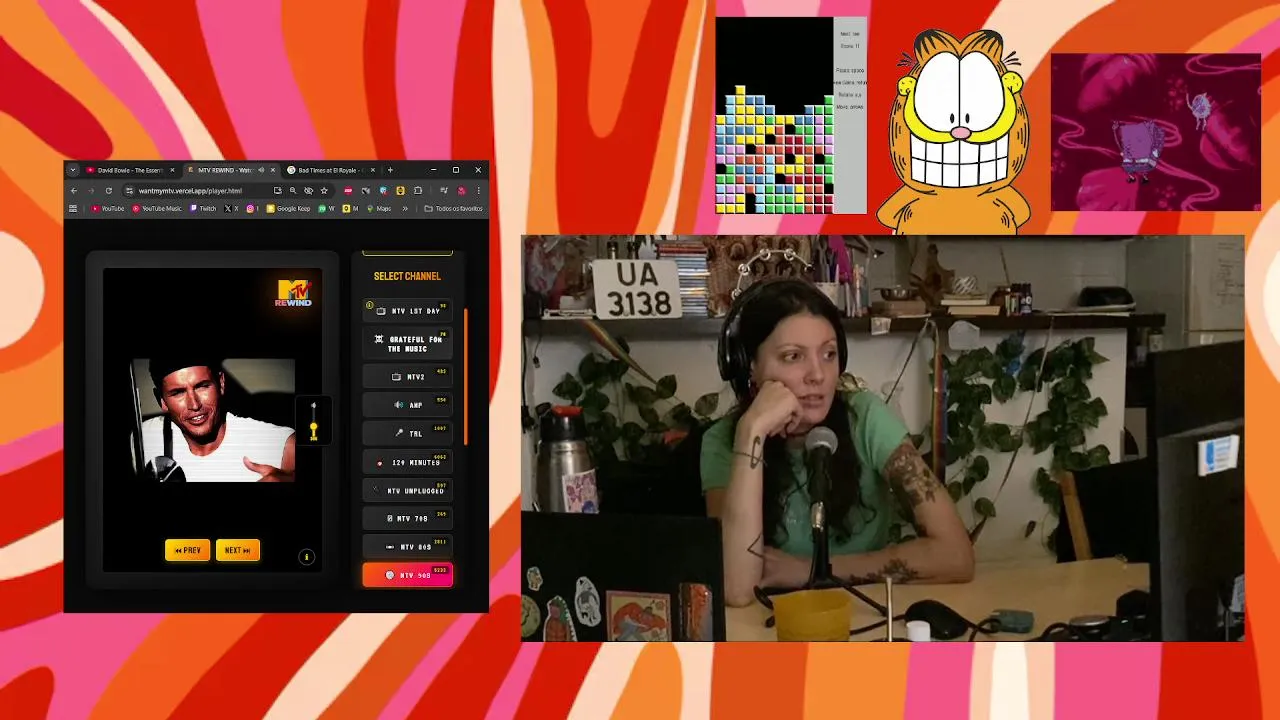This screenshot has height=720, width=1280.
Task: Select the MTV 70S channel
Action: 407,518
